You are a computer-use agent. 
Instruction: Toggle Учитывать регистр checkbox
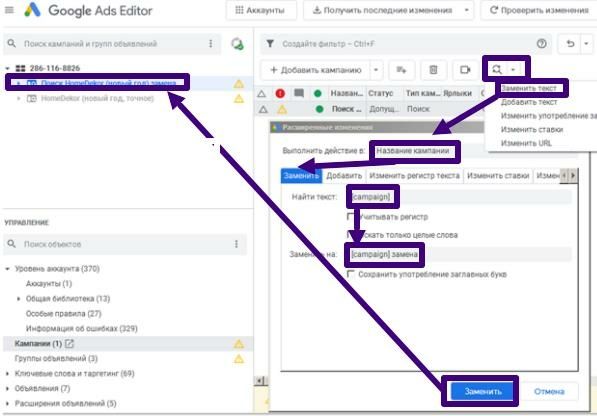[350, 217]
